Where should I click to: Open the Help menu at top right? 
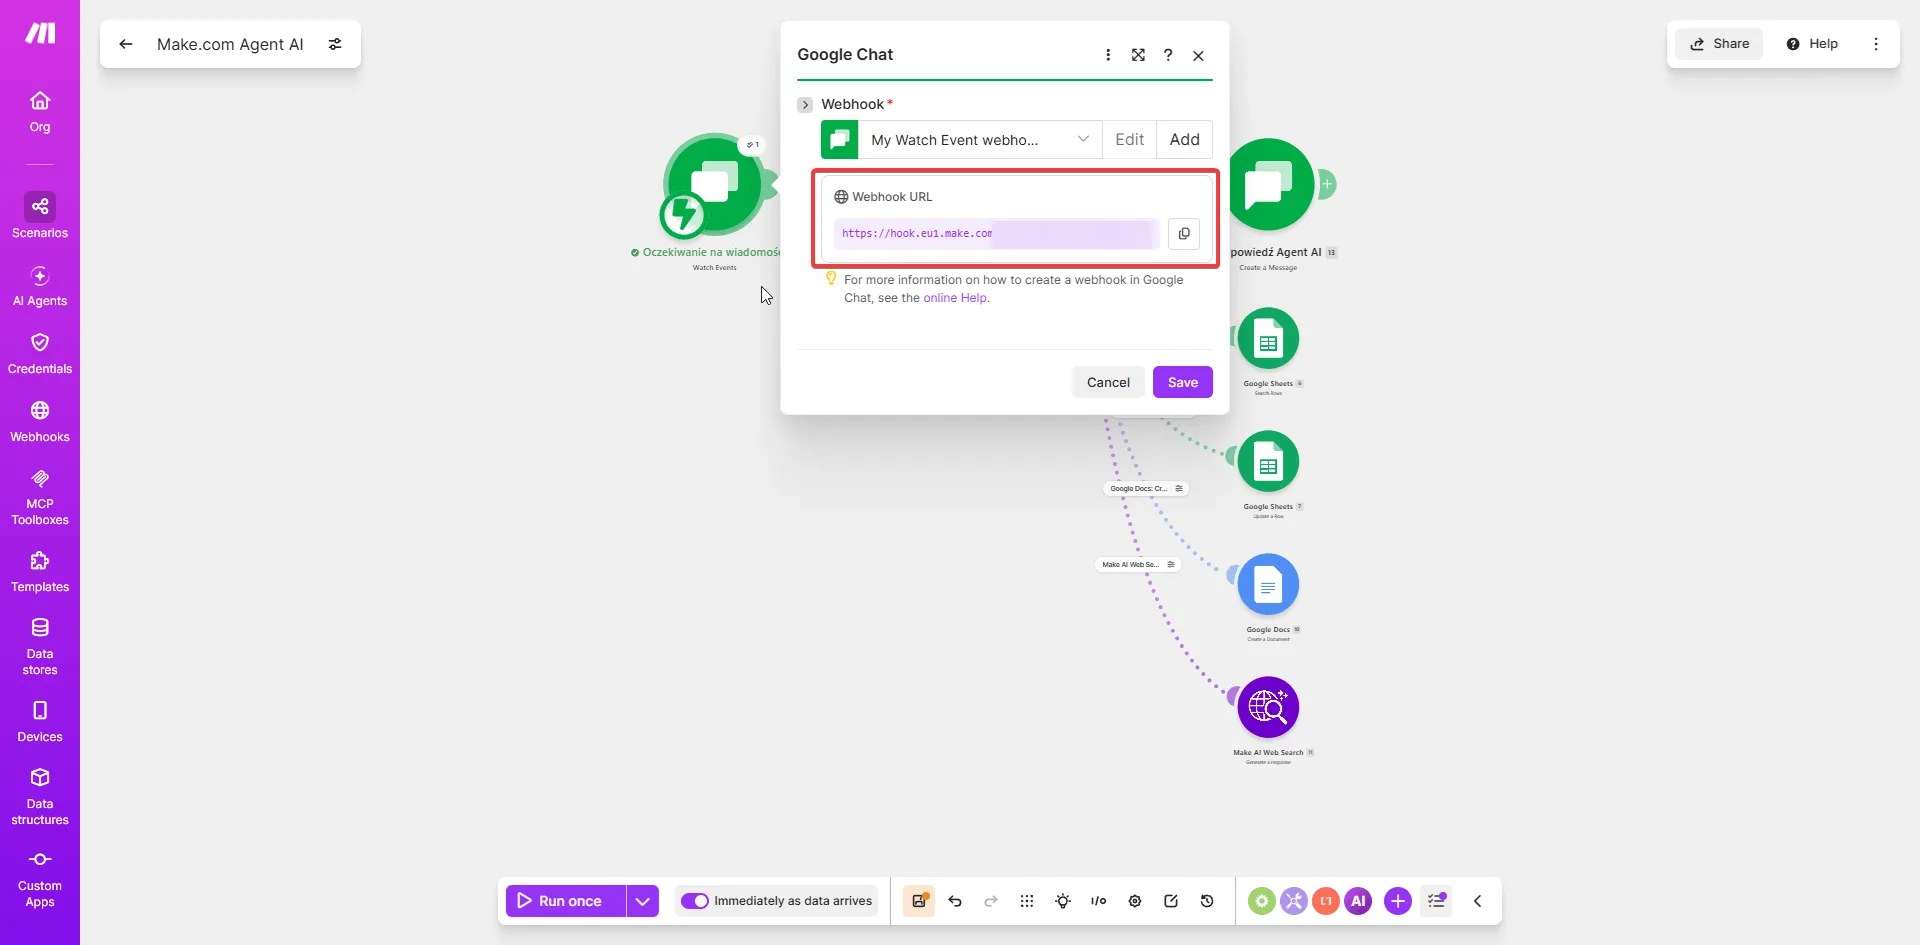pyautogui.click(x=1812, y=44)
